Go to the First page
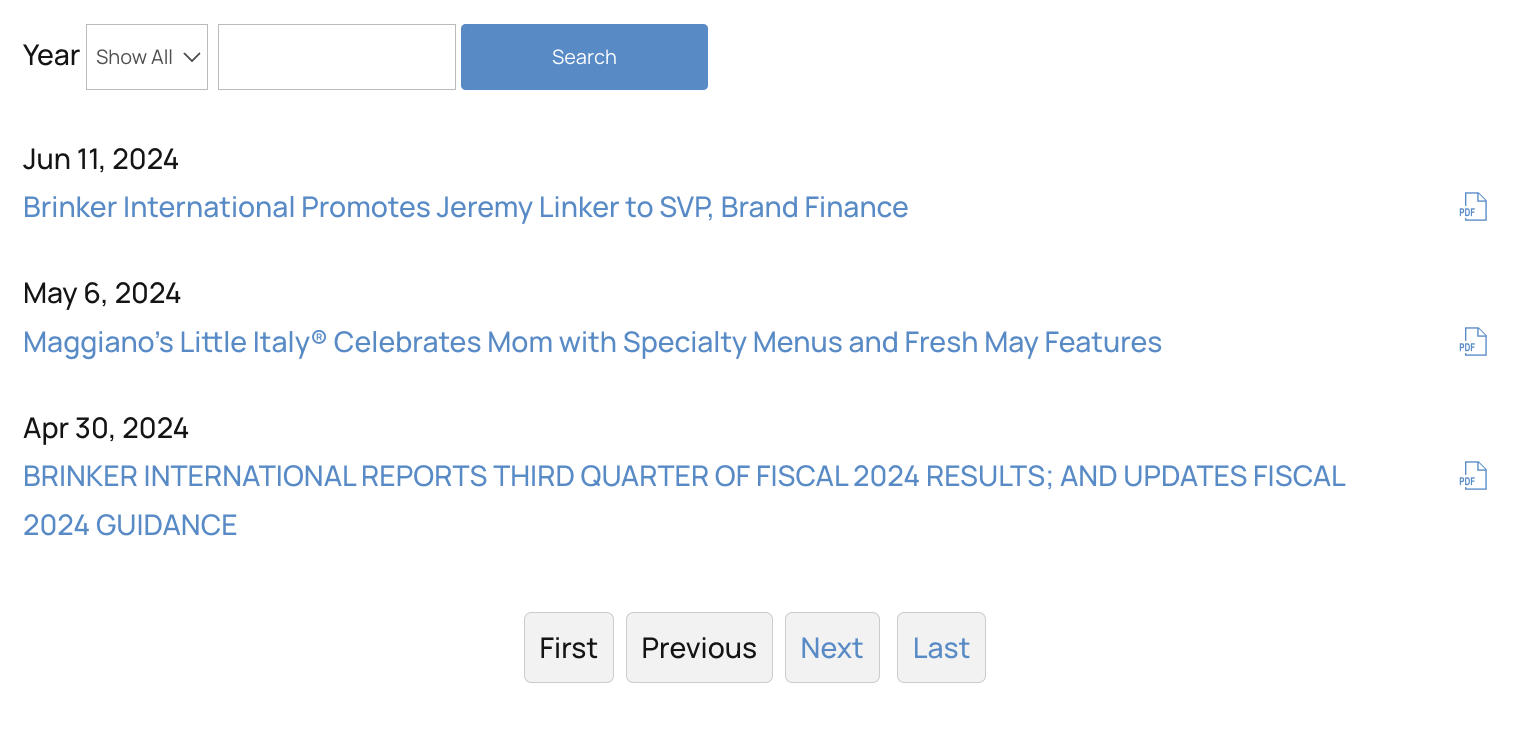1513x733 pixels. click(568, 648)
